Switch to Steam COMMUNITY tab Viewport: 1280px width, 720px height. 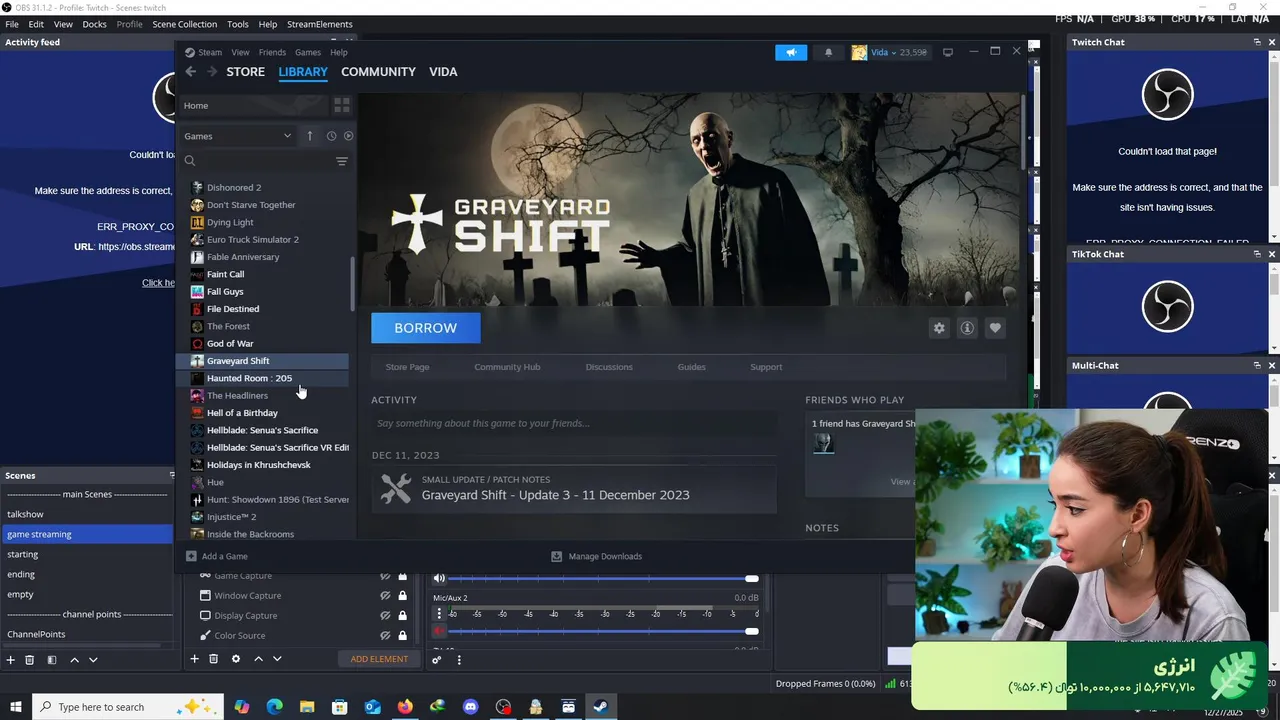click(x=378, y=72)
